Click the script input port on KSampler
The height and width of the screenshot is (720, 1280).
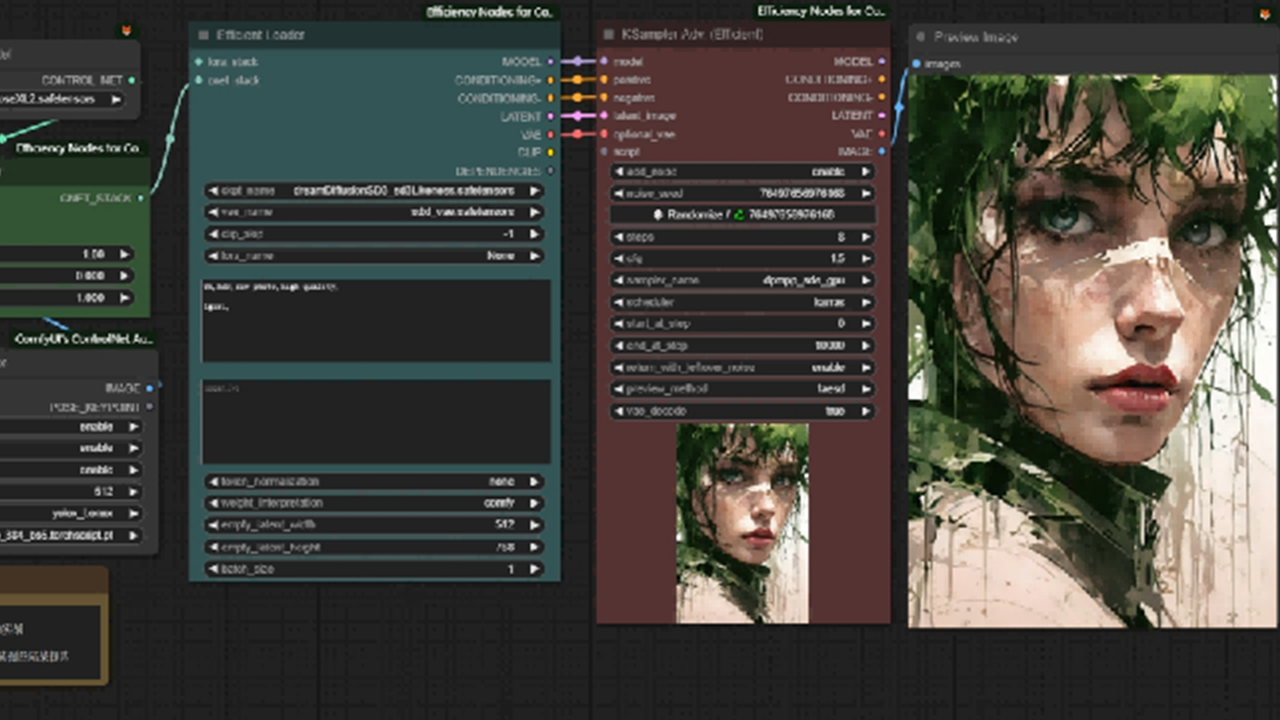[x=604, y=152]
